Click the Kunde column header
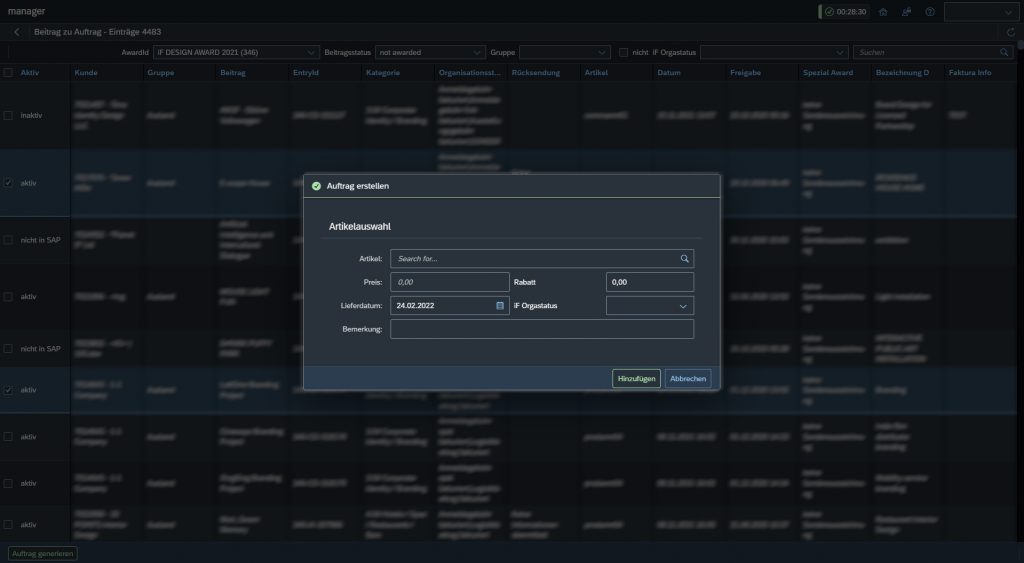Viewport: 1024px width, 563px height. pyautogui.click(x=86, y=73)
